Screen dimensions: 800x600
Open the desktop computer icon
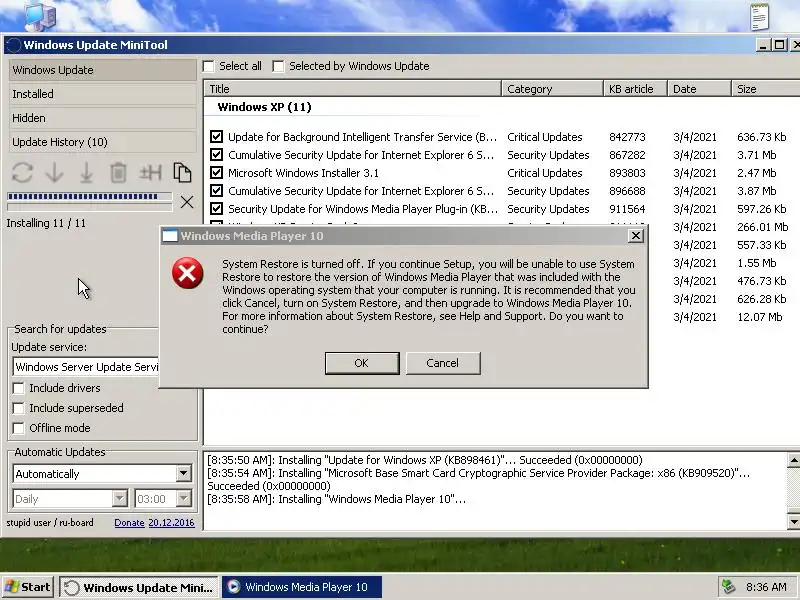click(40, 15)
